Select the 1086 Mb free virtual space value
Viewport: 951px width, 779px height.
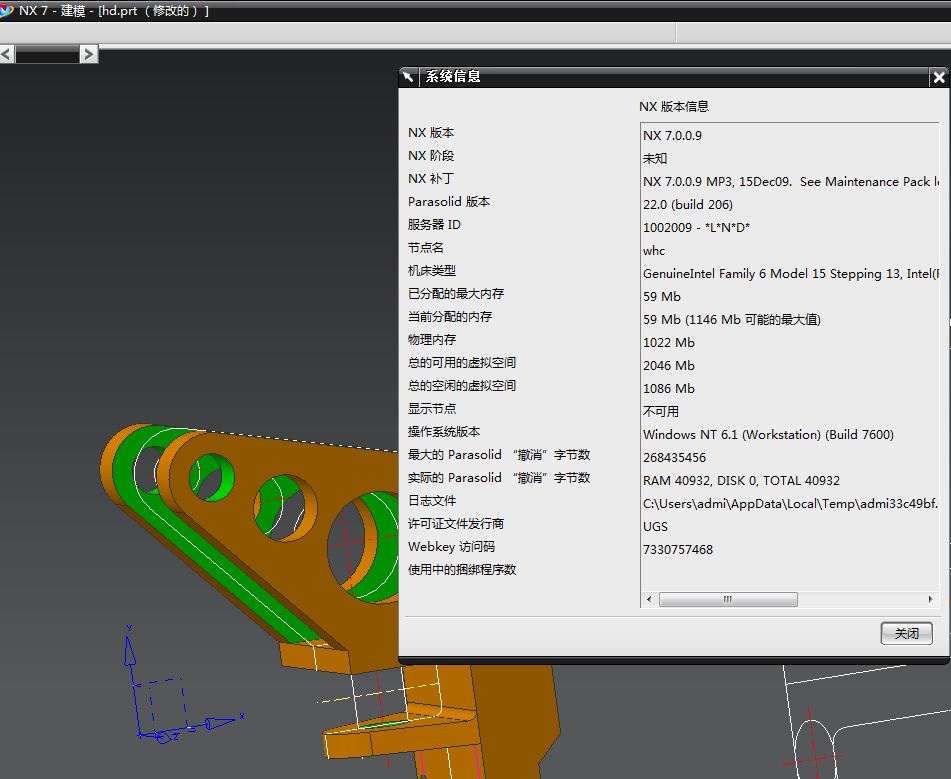click(x=668, y=389)
